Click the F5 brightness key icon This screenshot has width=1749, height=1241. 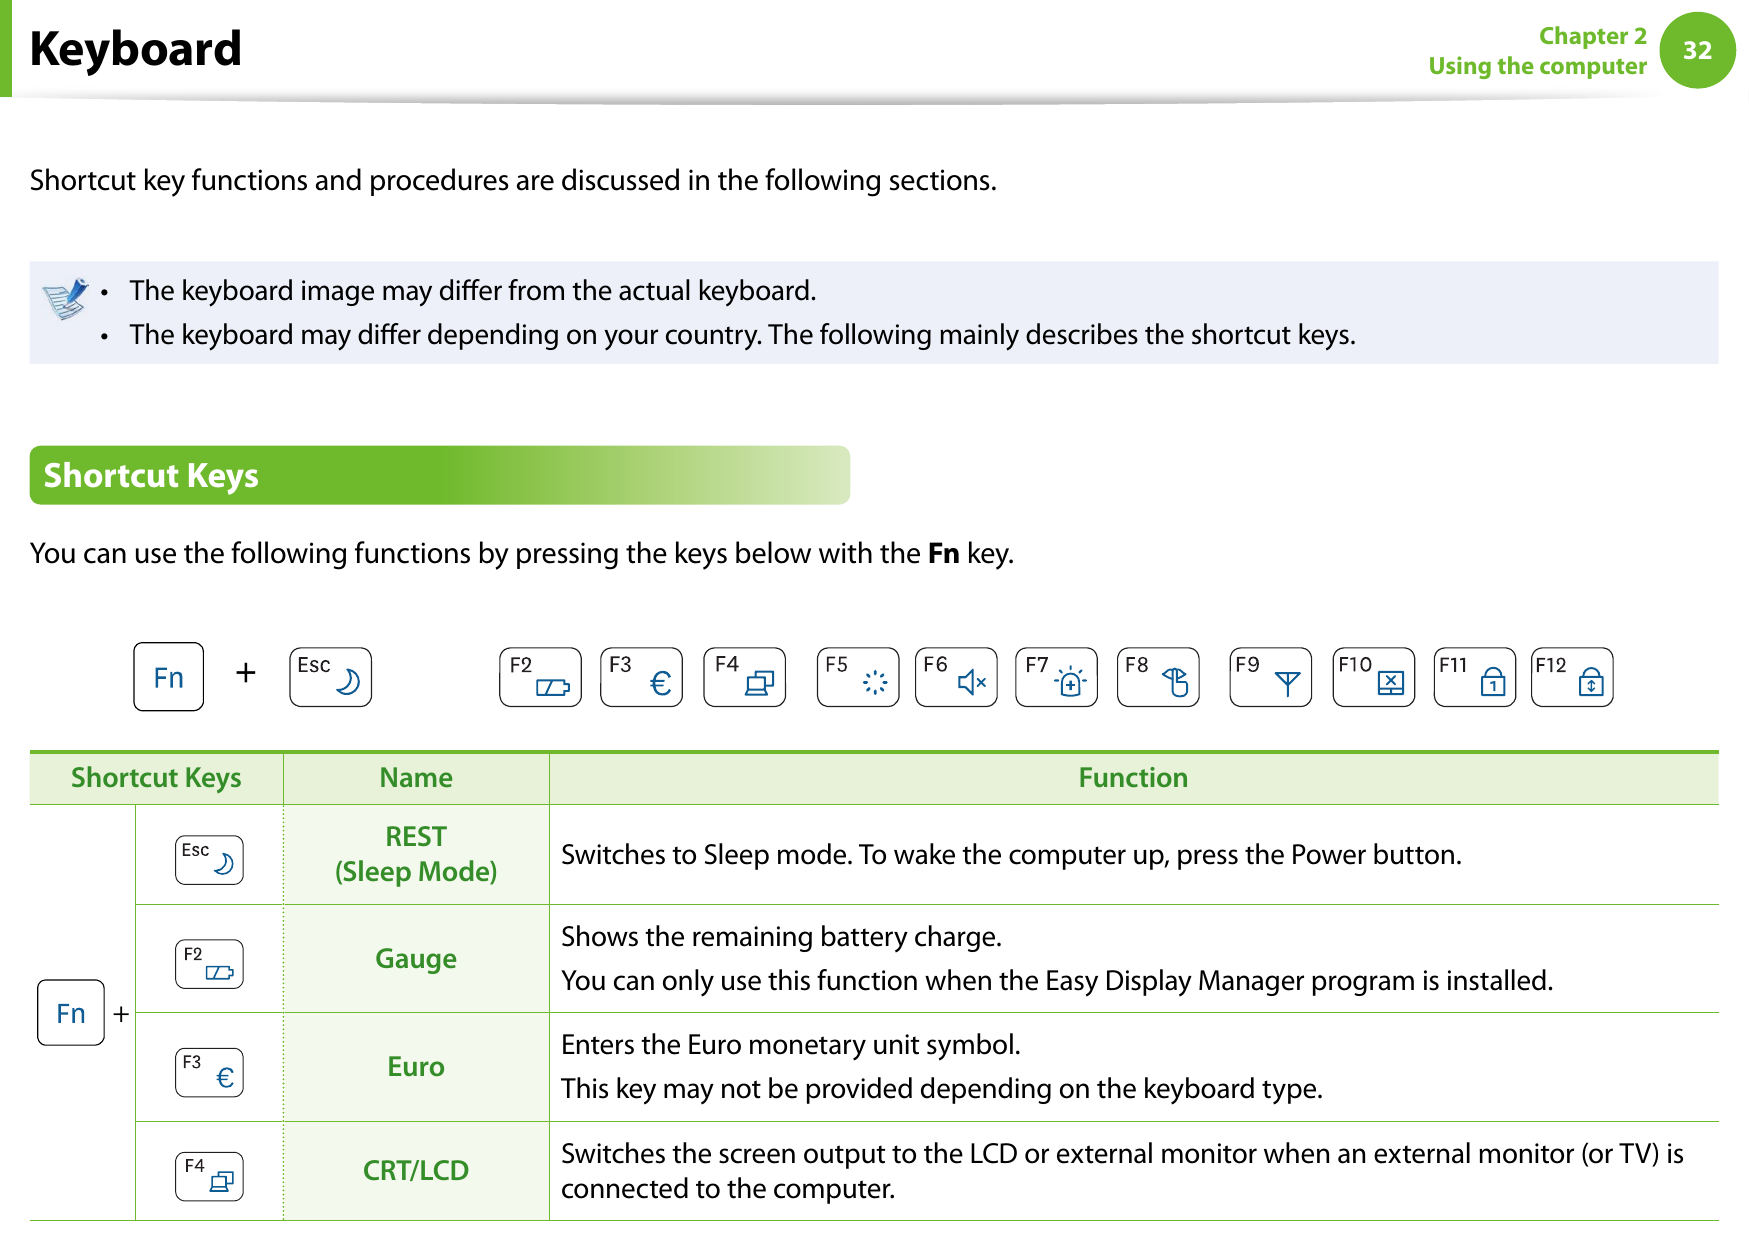click(x=857, y=677)
